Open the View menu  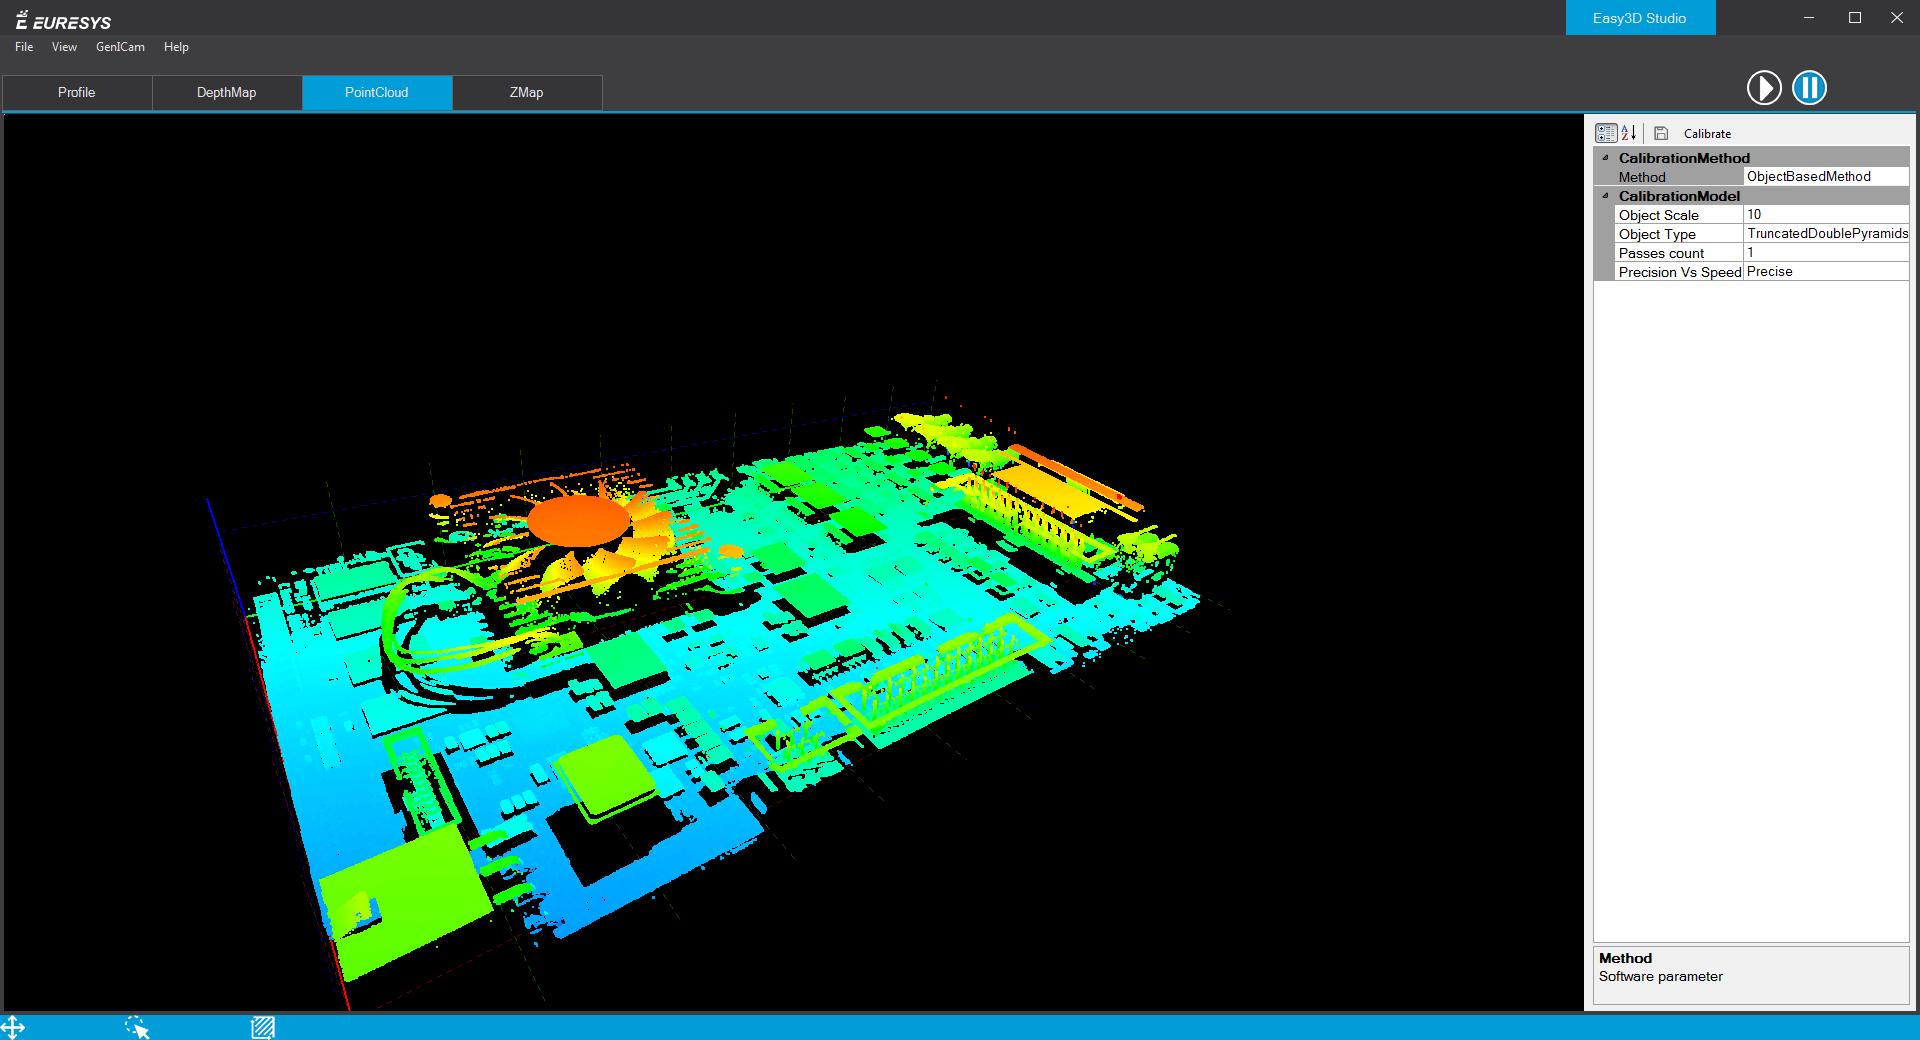pos(64,47)
